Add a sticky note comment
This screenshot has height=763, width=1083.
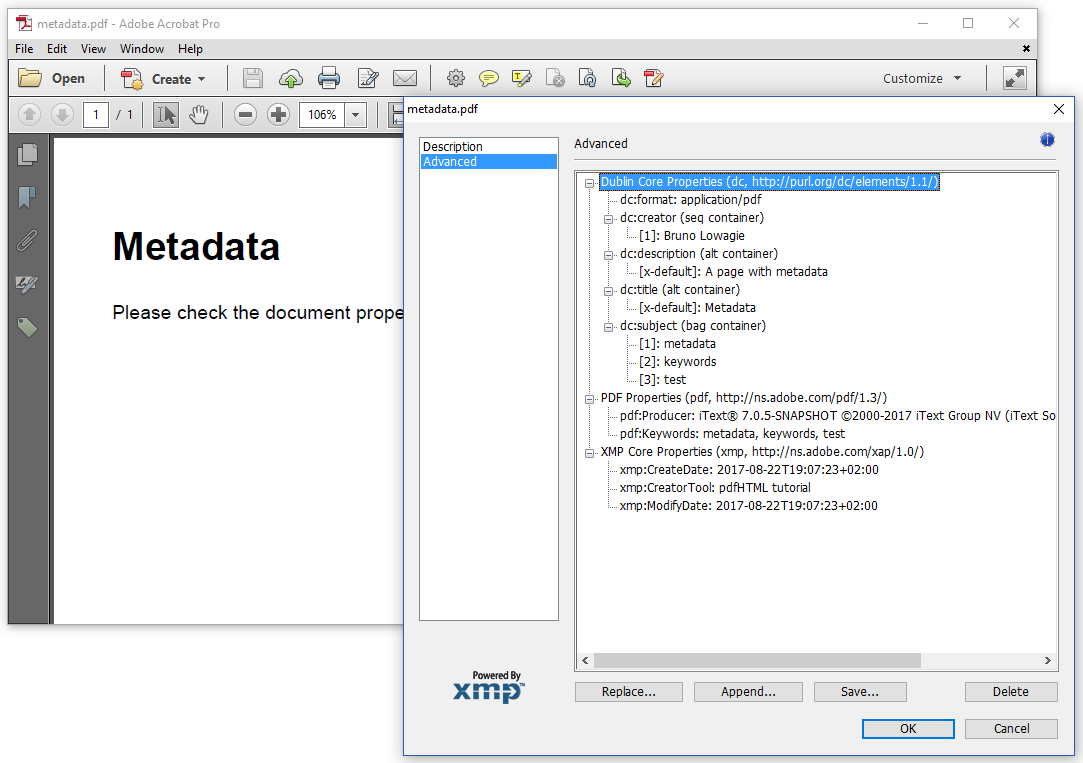pyautogui.click(x=488, y=77)
